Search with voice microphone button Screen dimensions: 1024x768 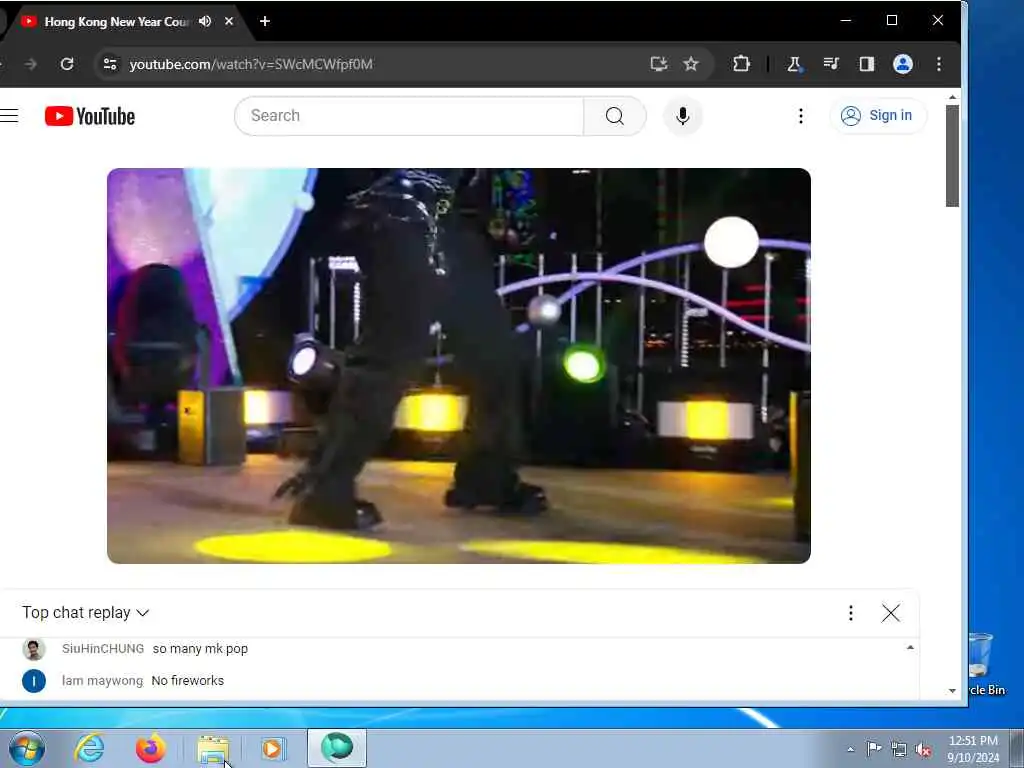pos(682,116)
